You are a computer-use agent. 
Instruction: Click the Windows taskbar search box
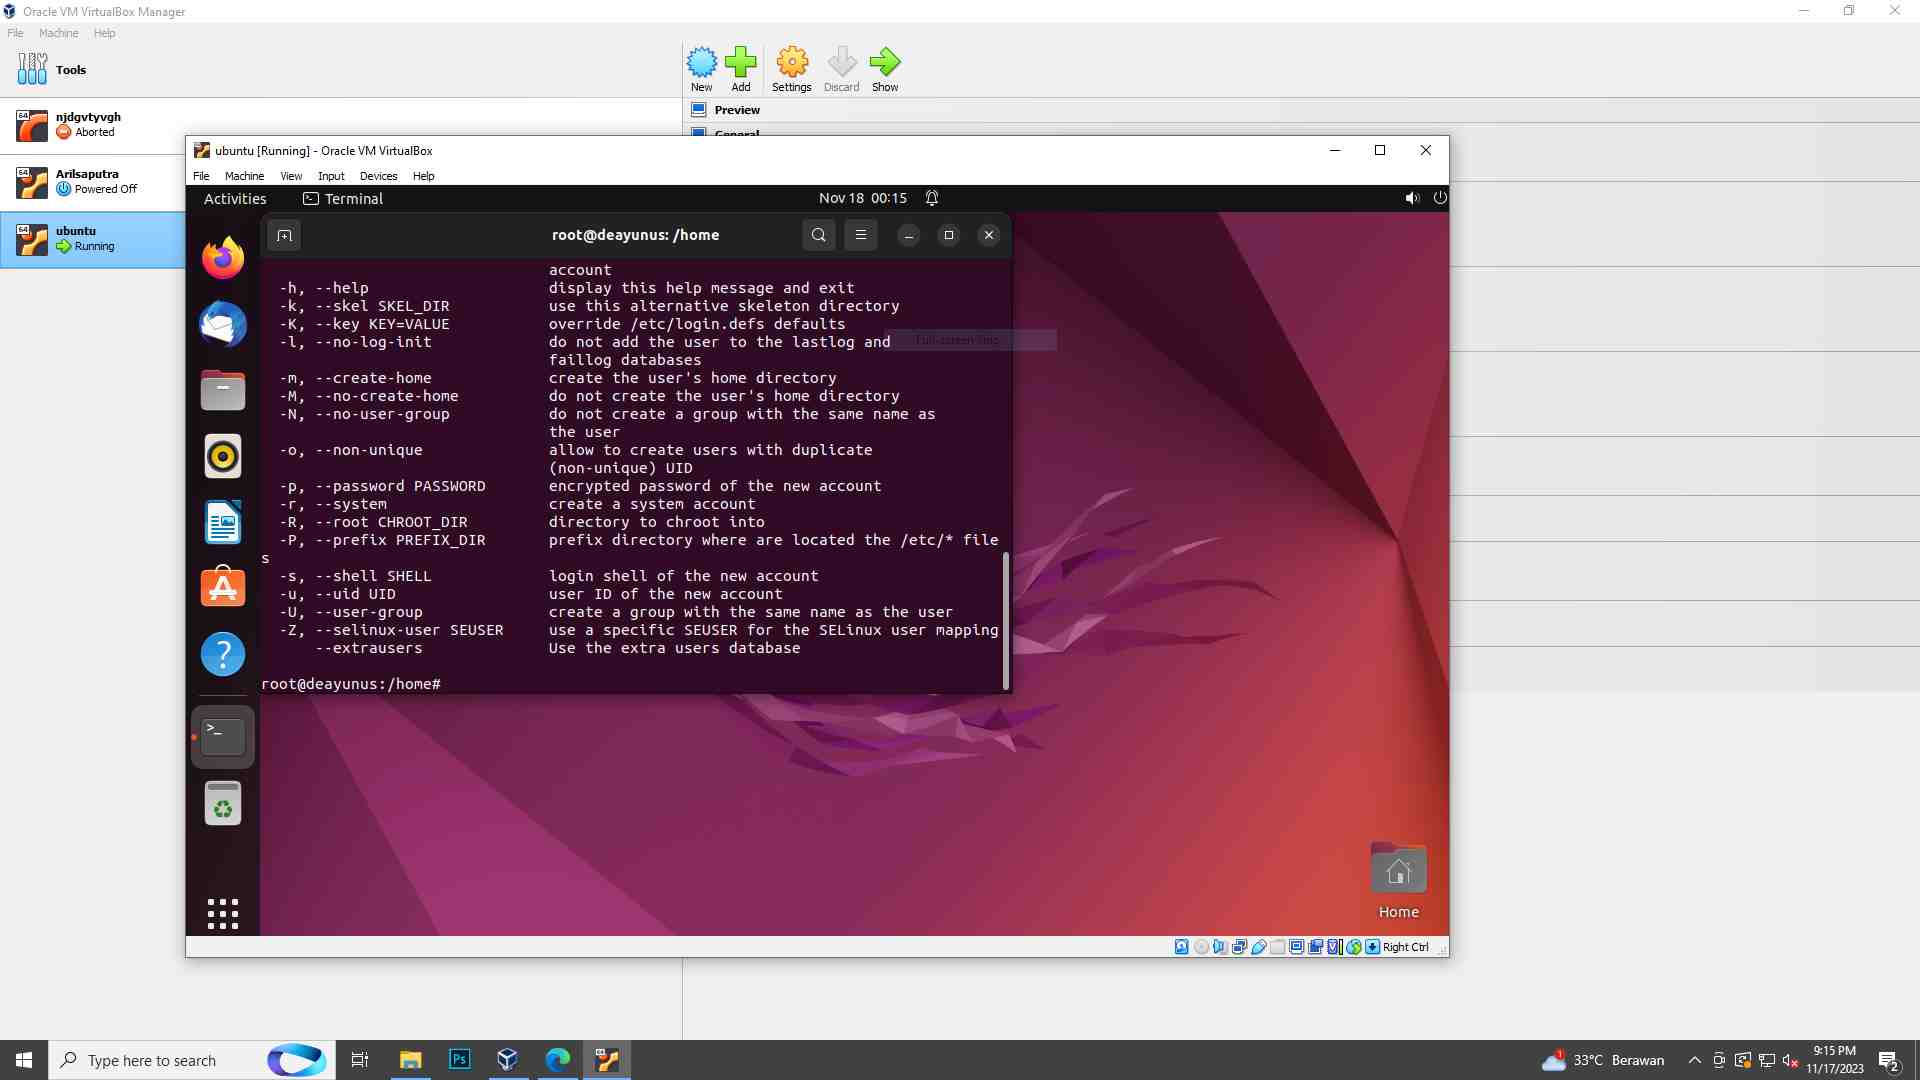pyautogui.click(x=190, y=1060)
